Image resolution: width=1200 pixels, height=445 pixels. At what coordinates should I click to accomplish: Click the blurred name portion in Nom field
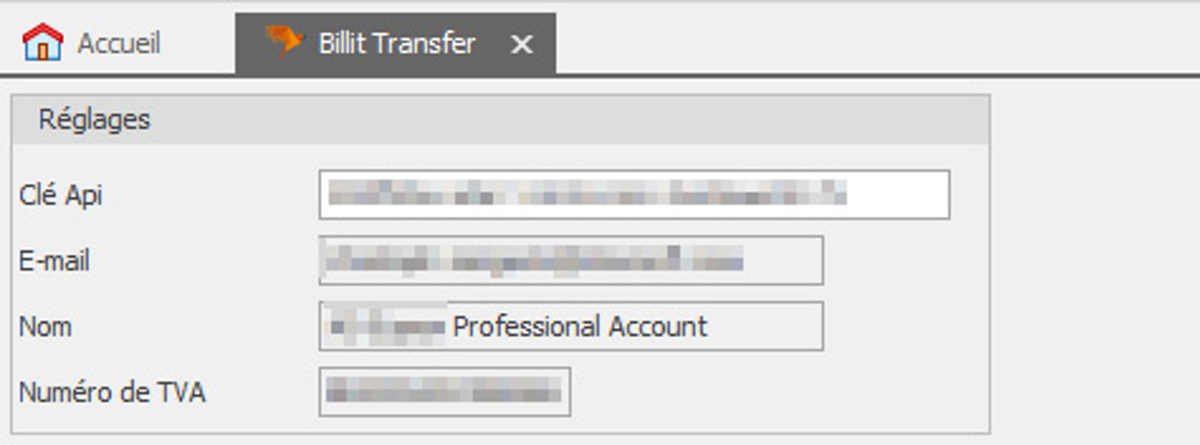(x=387, y=327)
